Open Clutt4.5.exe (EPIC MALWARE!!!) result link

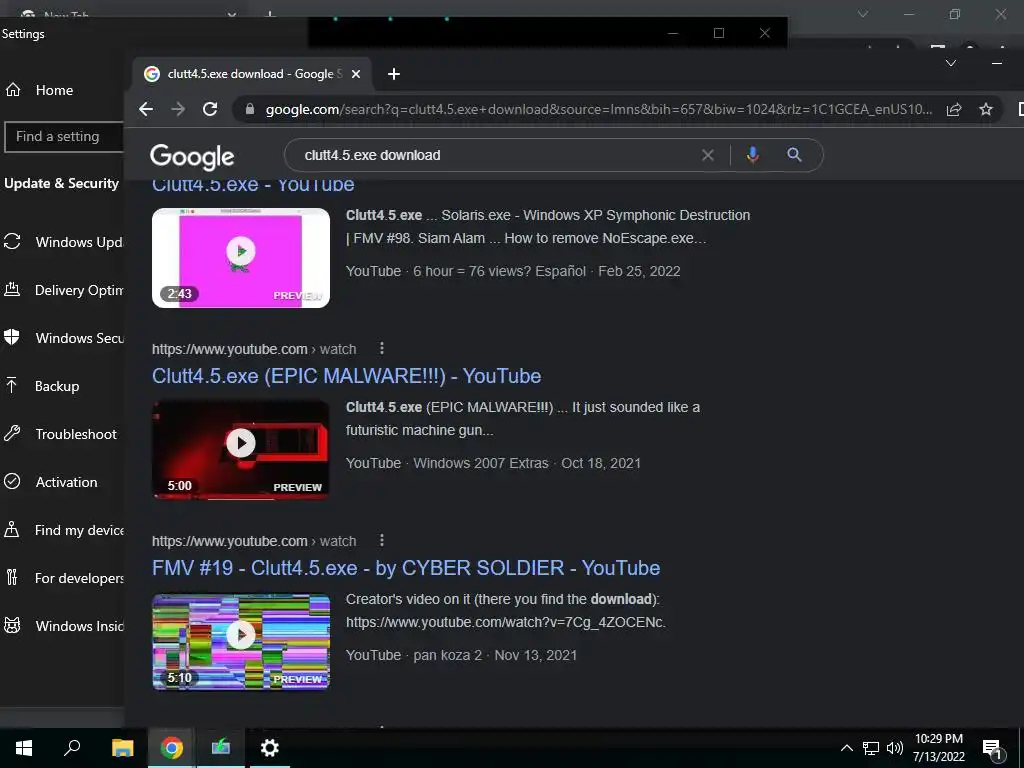pos(347,376)
